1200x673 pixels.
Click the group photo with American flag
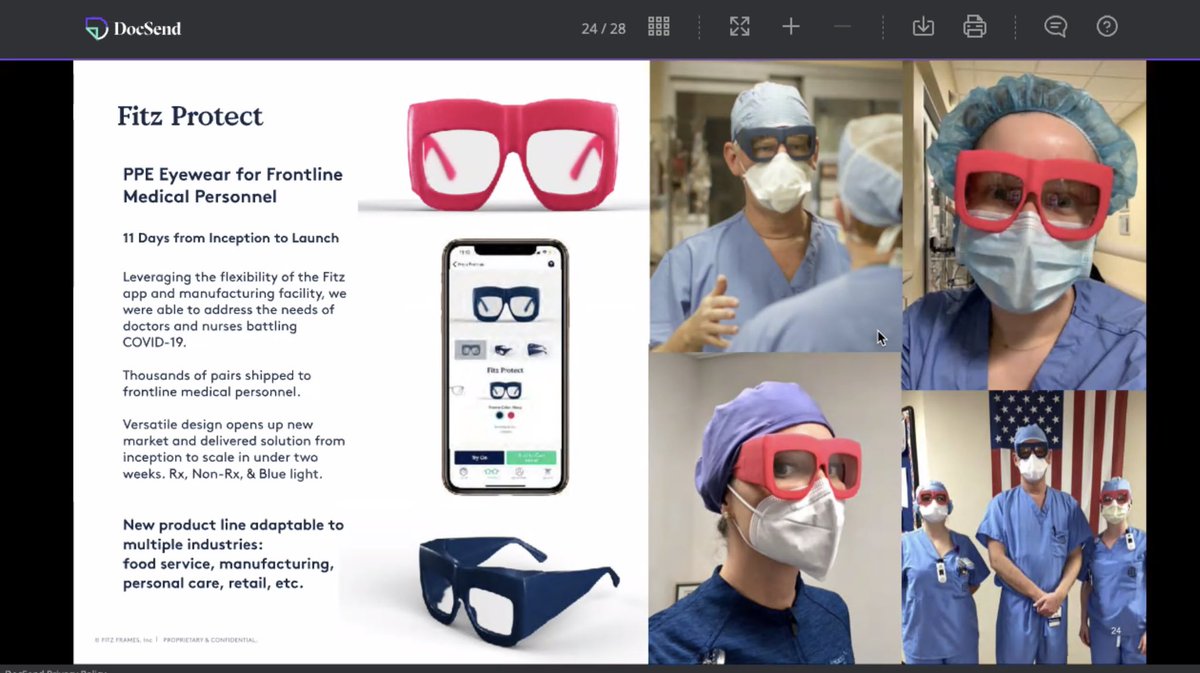pyautogui.click(x=1024, y=527)
